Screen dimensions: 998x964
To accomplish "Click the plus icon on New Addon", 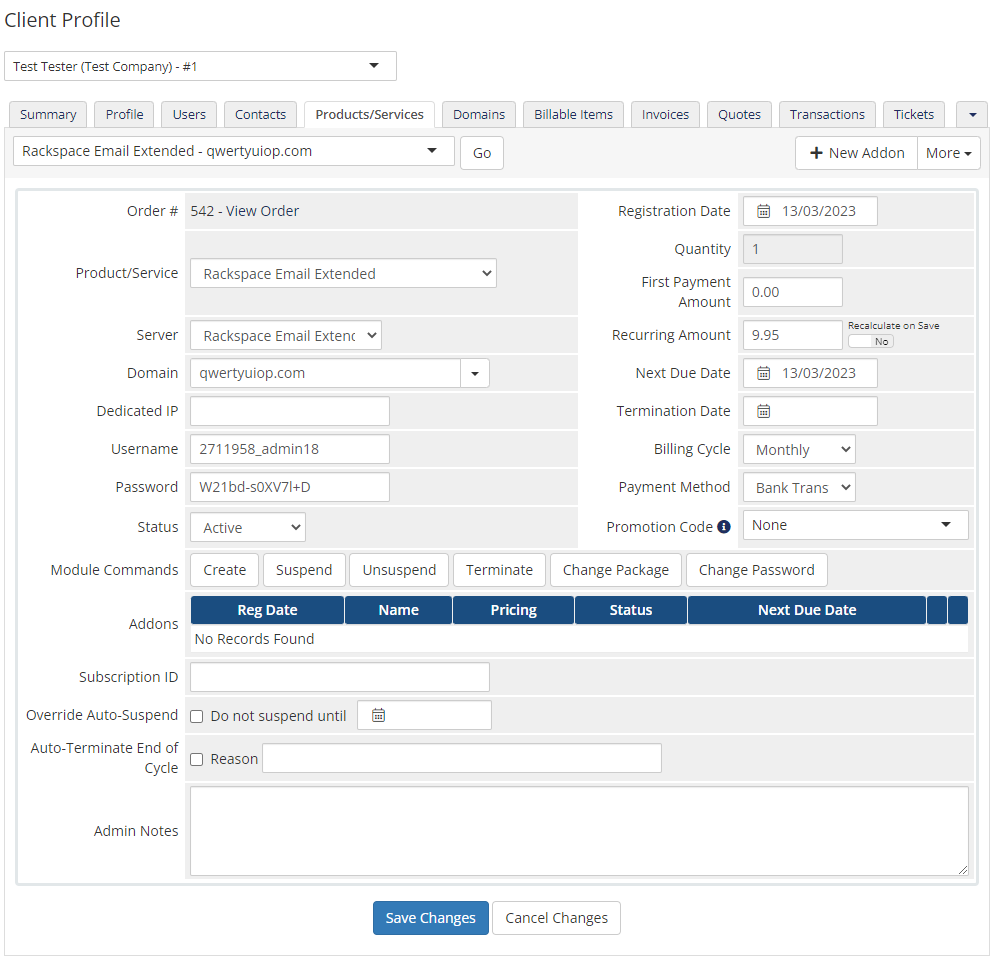I will click(816, 153).
